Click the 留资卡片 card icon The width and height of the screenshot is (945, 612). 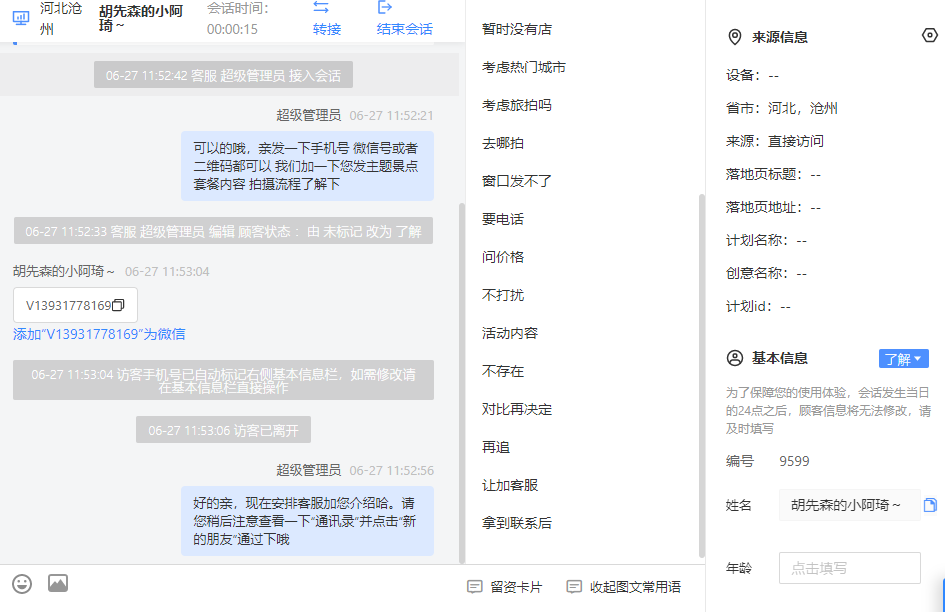[475, 587]
